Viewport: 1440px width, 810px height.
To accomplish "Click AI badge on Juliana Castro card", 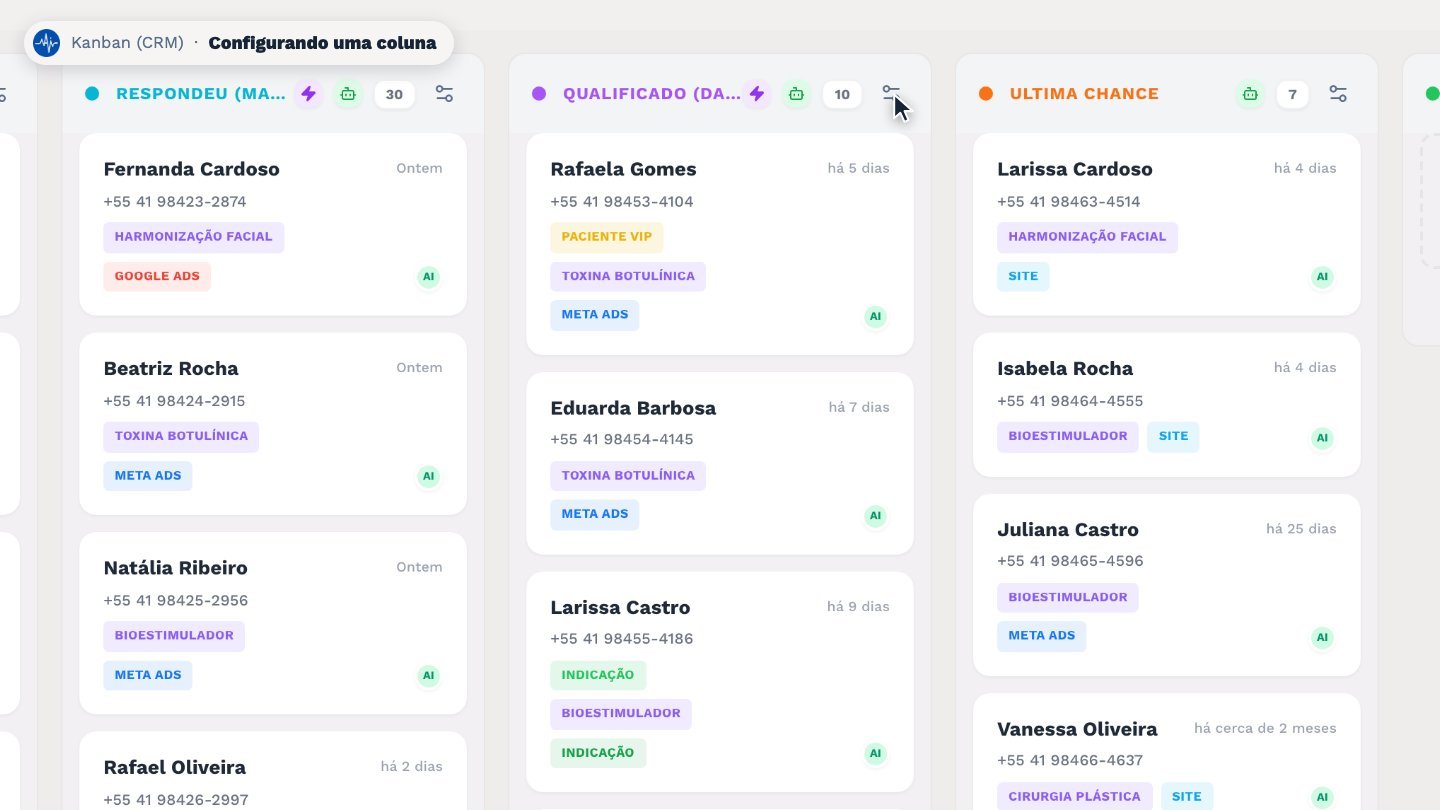I will (x=1322, y=637).
